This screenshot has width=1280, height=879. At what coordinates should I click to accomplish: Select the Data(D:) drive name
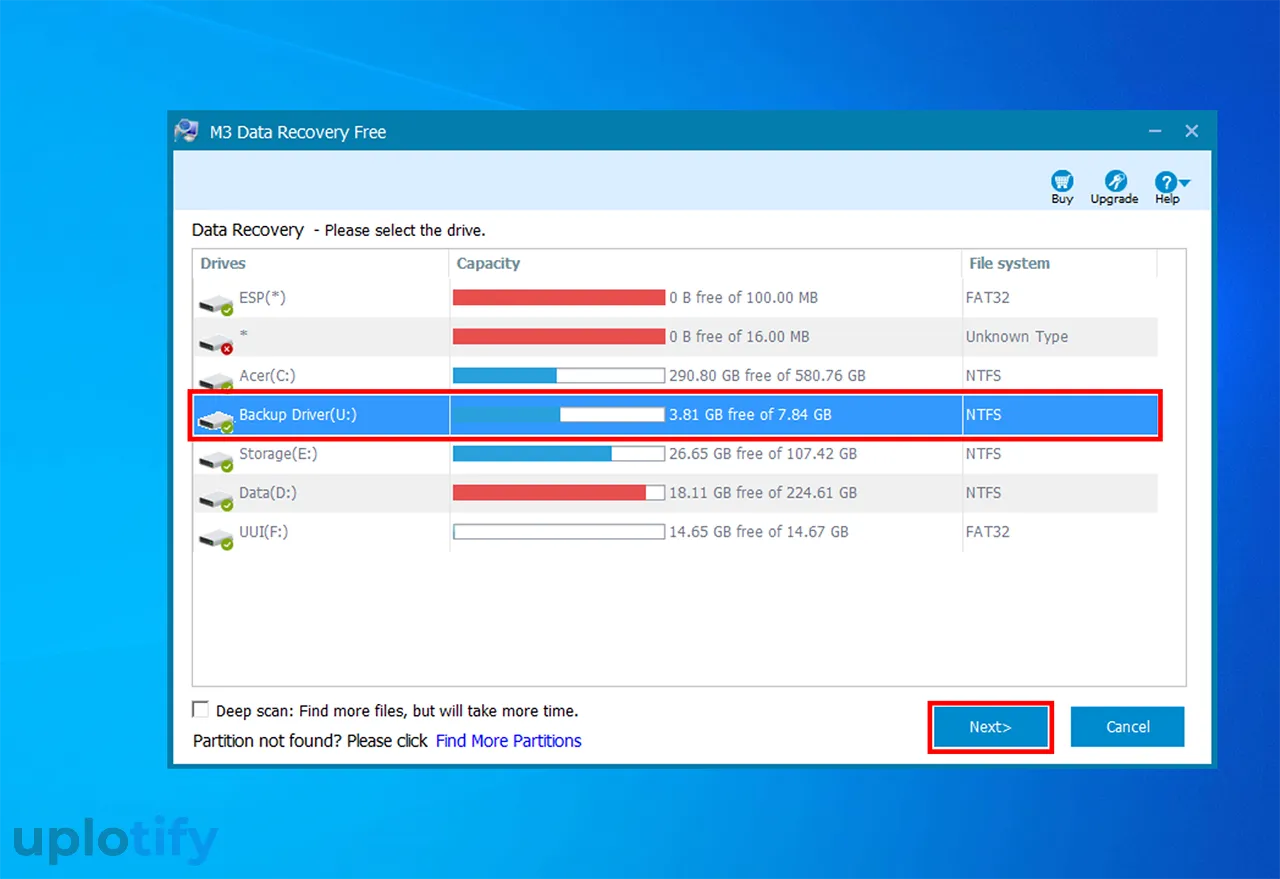pyautogui.click(x=268, y=492)
